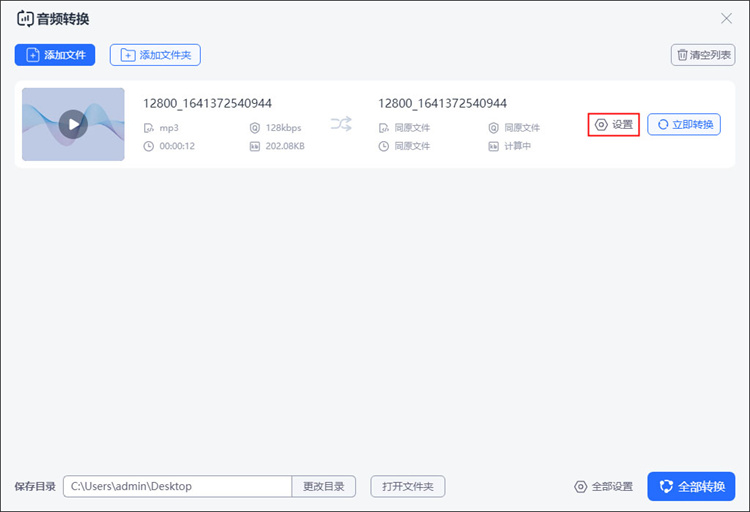Click the shuffle convert arrow icon
Image resolution: width=750 pixels, height=512 pixels.
click(341, 124)
